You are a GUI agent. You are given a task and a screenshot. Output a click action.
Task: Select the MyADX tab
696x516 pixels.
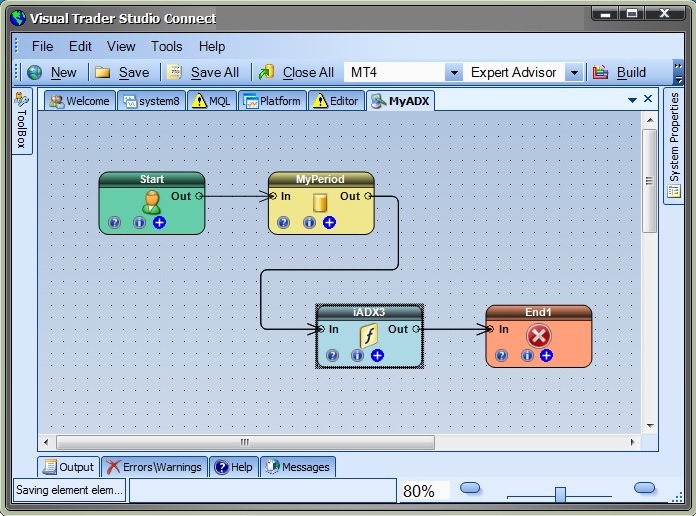coord(400,101)
